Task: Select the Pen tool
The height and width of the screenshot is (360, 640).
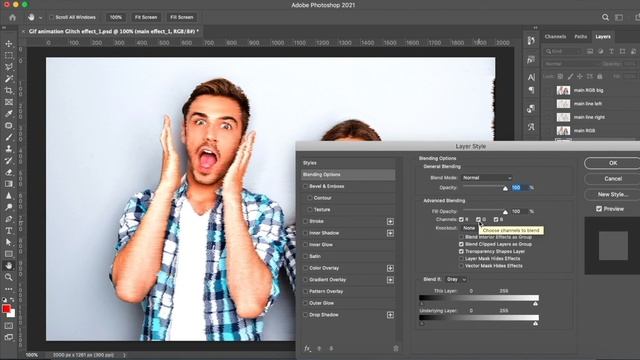Action: coord(9,219)
